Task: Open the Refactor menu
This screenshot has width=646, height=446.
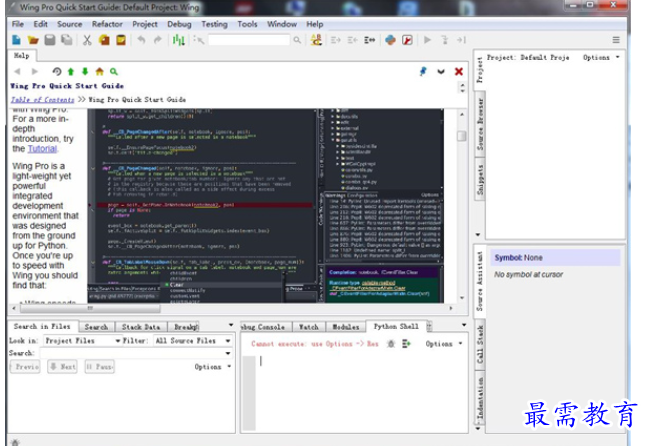Action: click(107, 24)
